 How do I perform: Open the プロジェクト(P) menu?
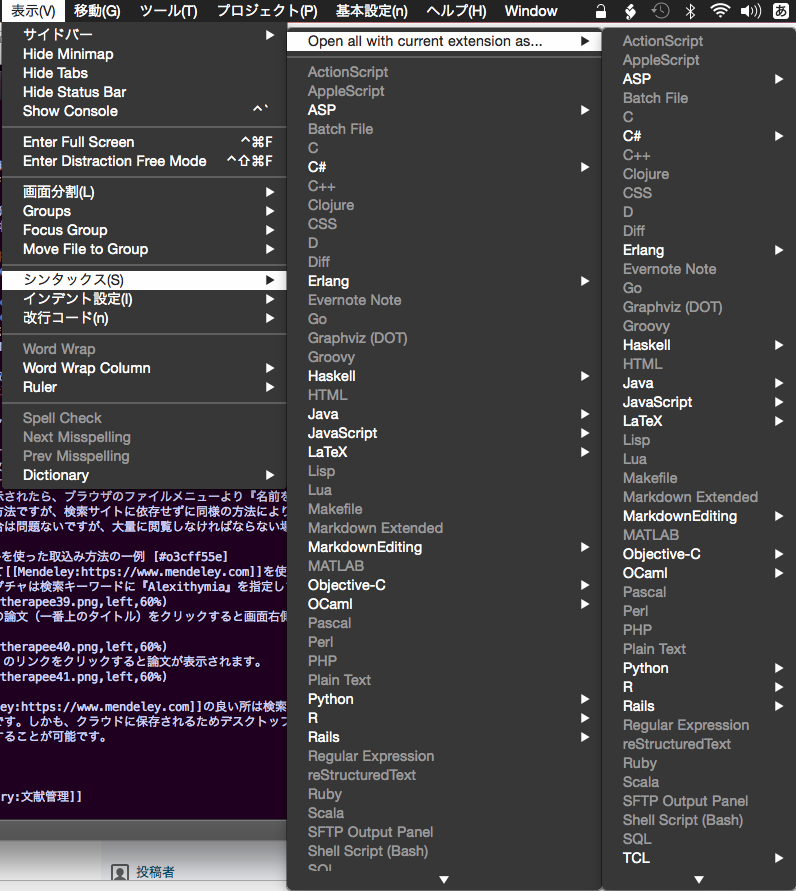tap(267, 11)
